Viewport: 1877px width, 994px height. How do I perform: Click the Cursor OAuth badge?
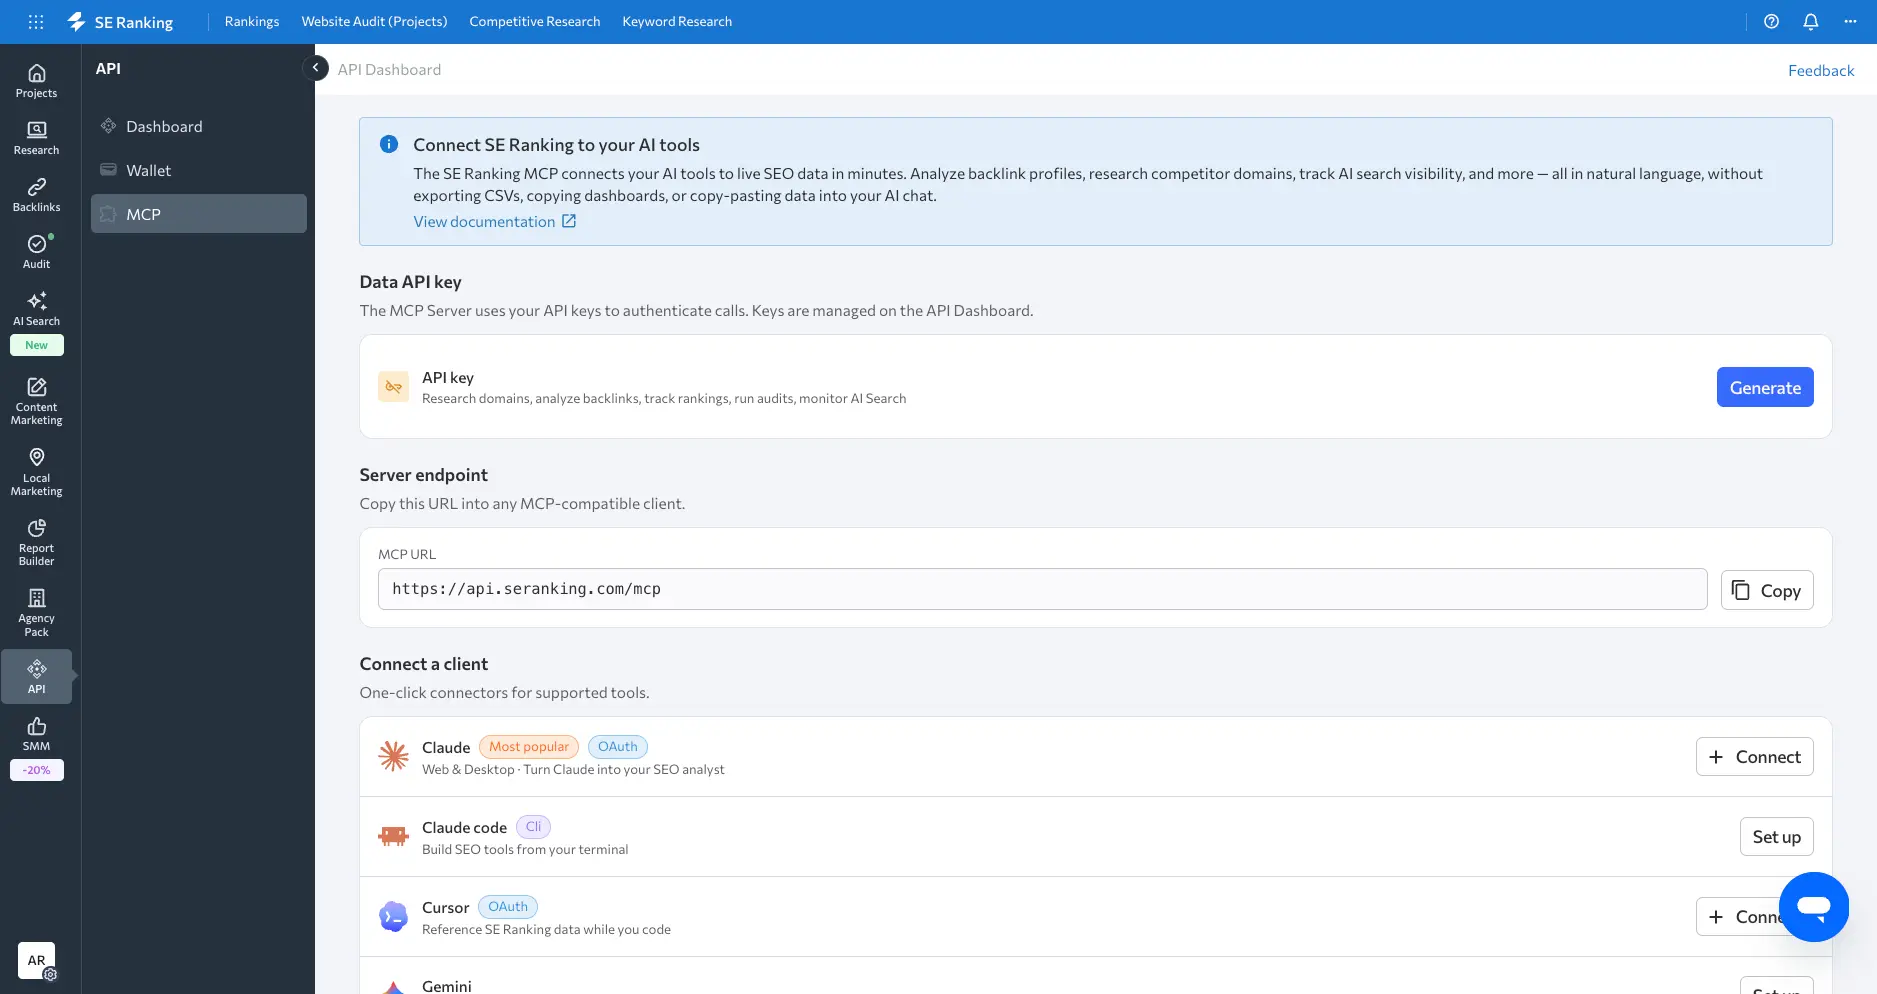click(x=508, y=907)
